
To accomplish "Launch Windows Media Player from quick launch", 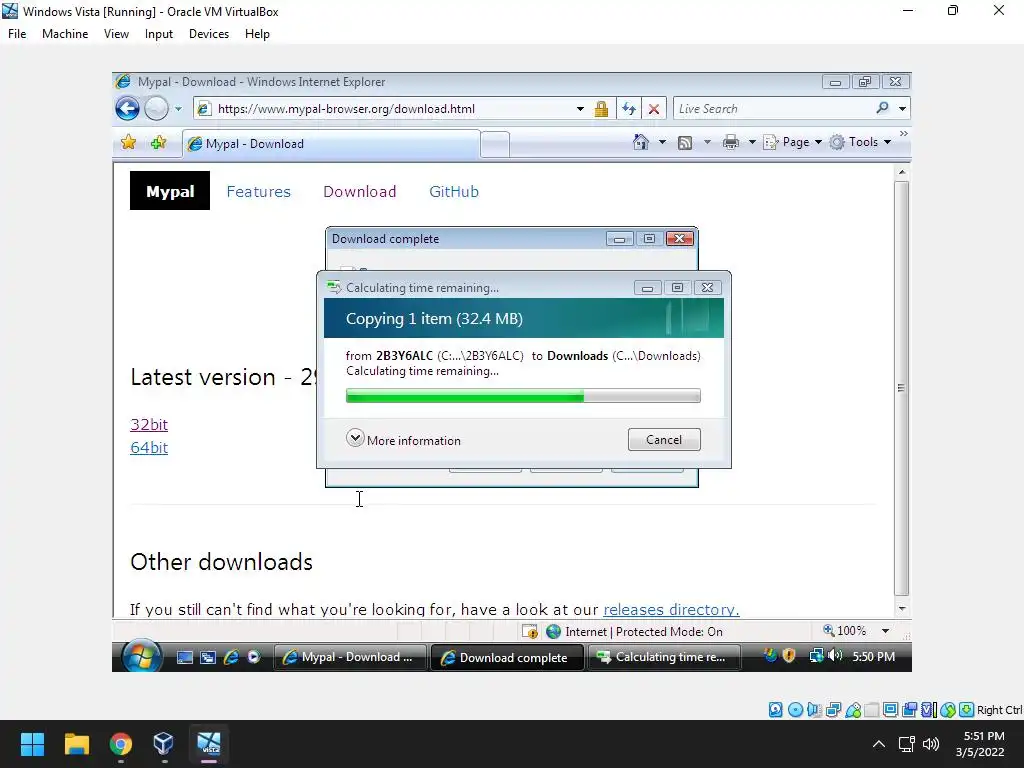I will click(x=254, y=657).
